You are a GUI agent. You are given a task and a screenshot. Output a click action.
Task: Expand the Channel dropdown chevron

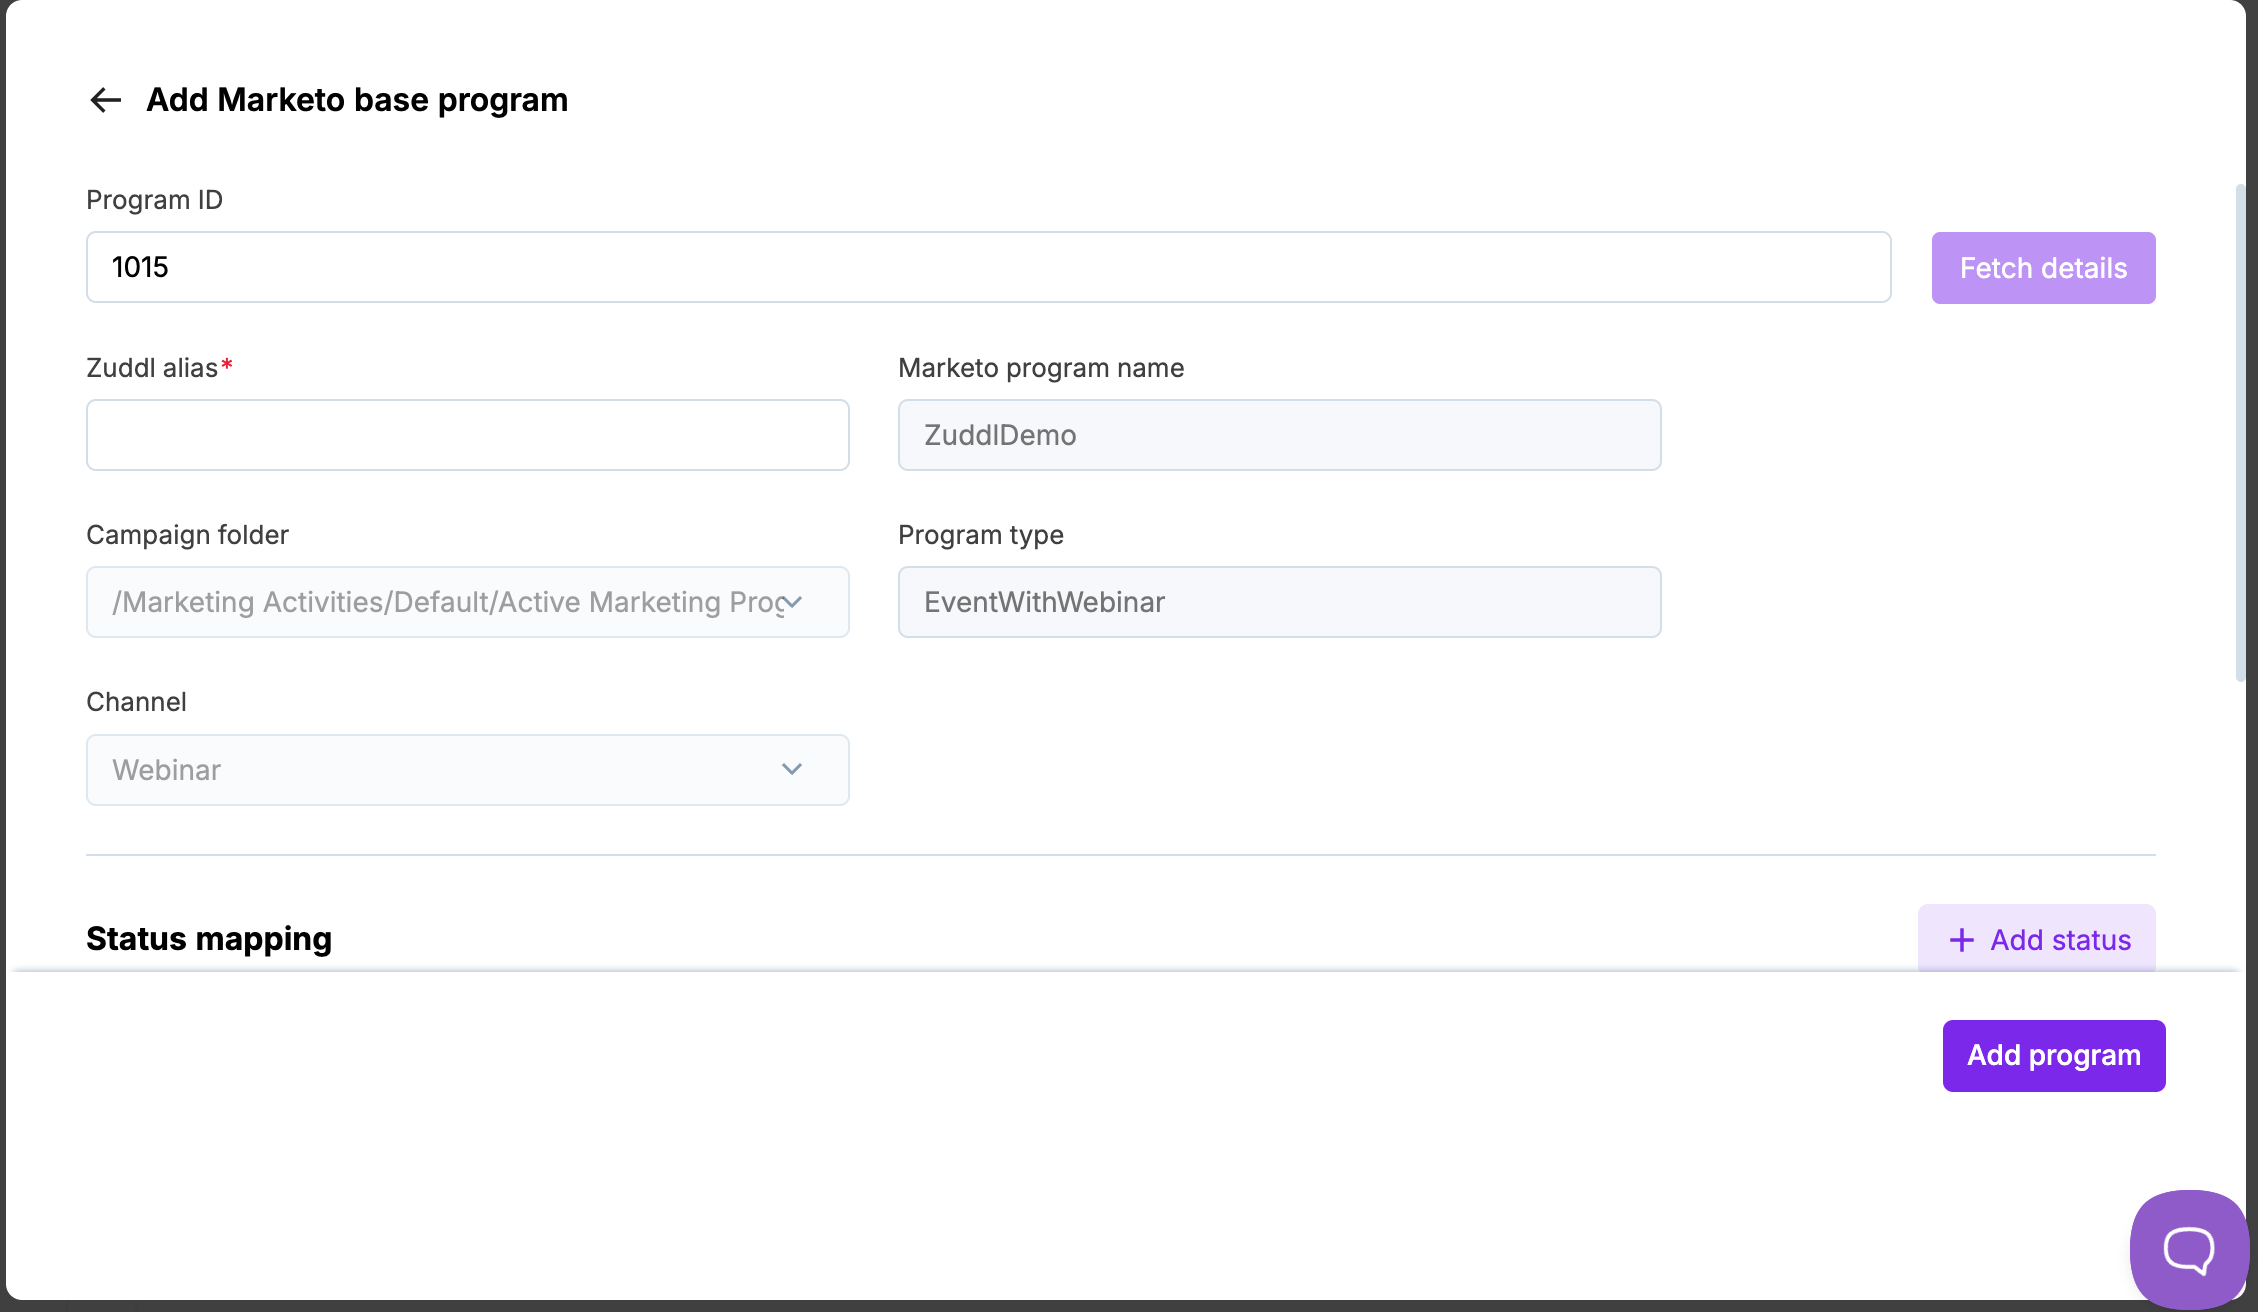[792, 769]
